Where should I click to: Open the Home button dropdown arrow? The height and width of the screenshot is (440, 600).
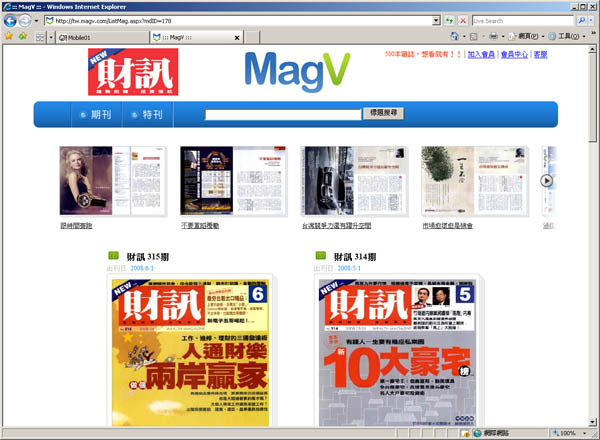pyautogui.click(x=465, y=36)
